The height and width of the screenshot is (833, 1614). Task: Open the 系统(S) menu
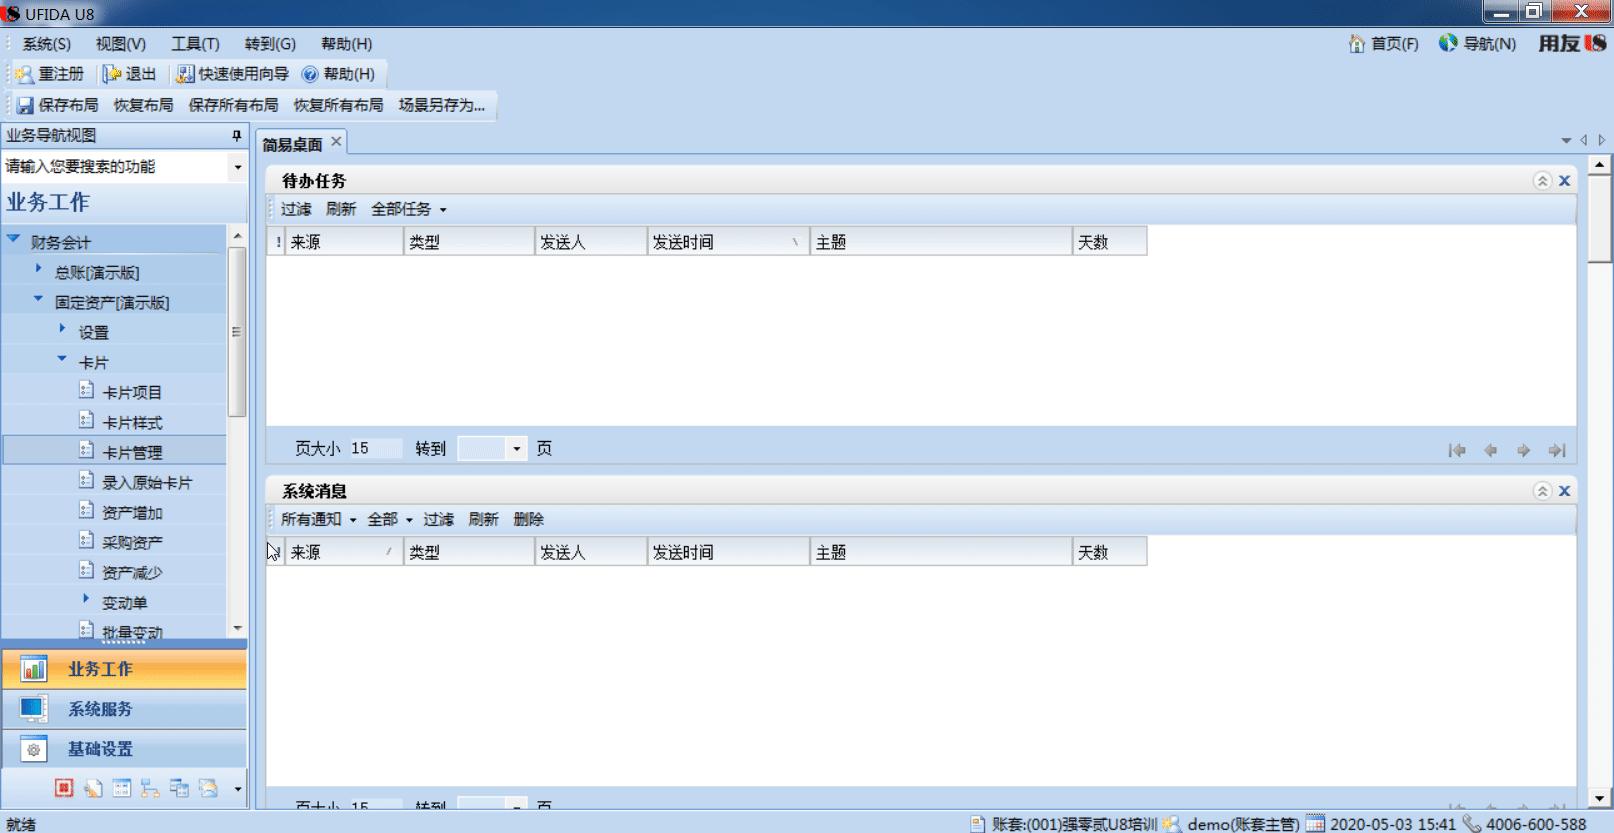tap(46, 44)
